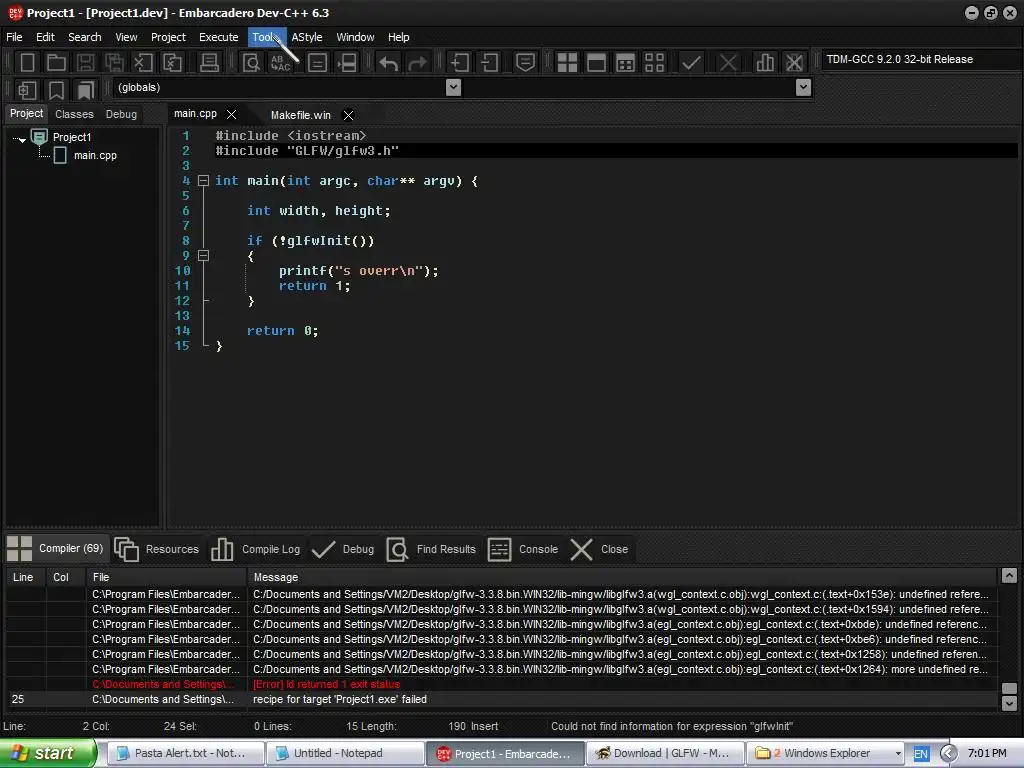Click the Windows start button
Screen dimensions: 1024x768
click(47, 753)
